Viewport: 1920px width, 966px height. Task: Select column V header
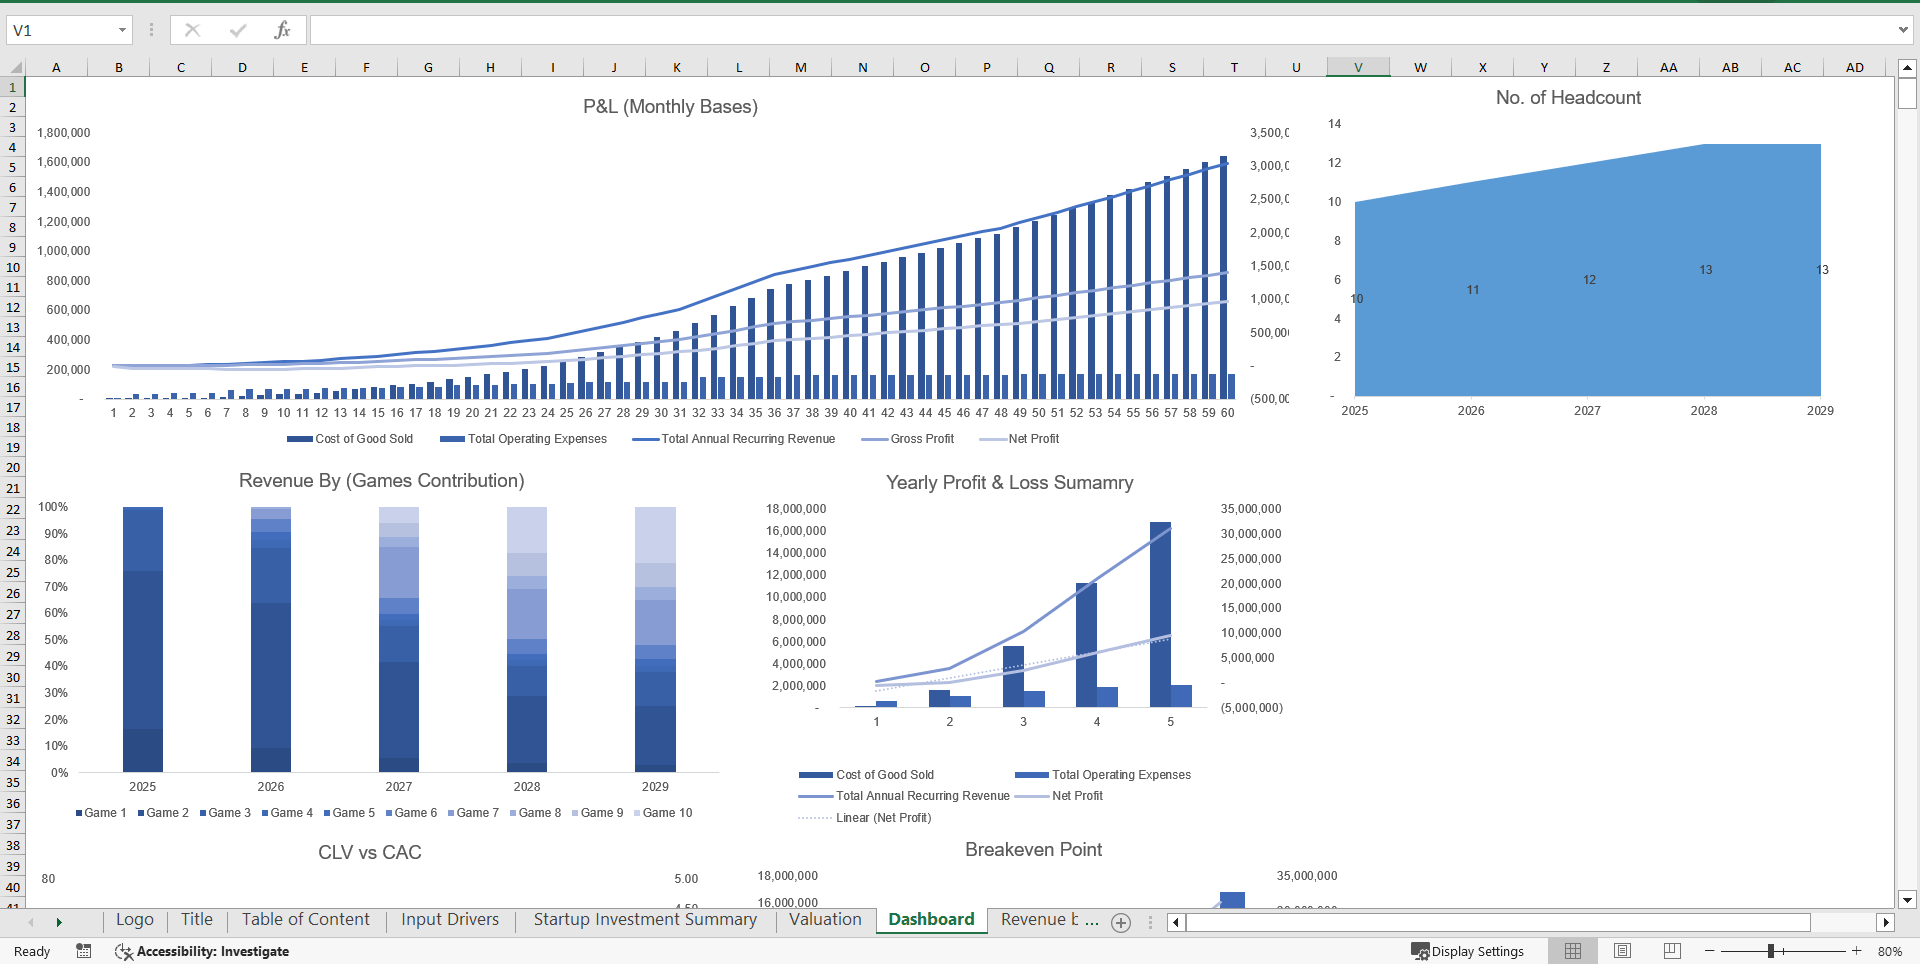tap(1358, 67)
